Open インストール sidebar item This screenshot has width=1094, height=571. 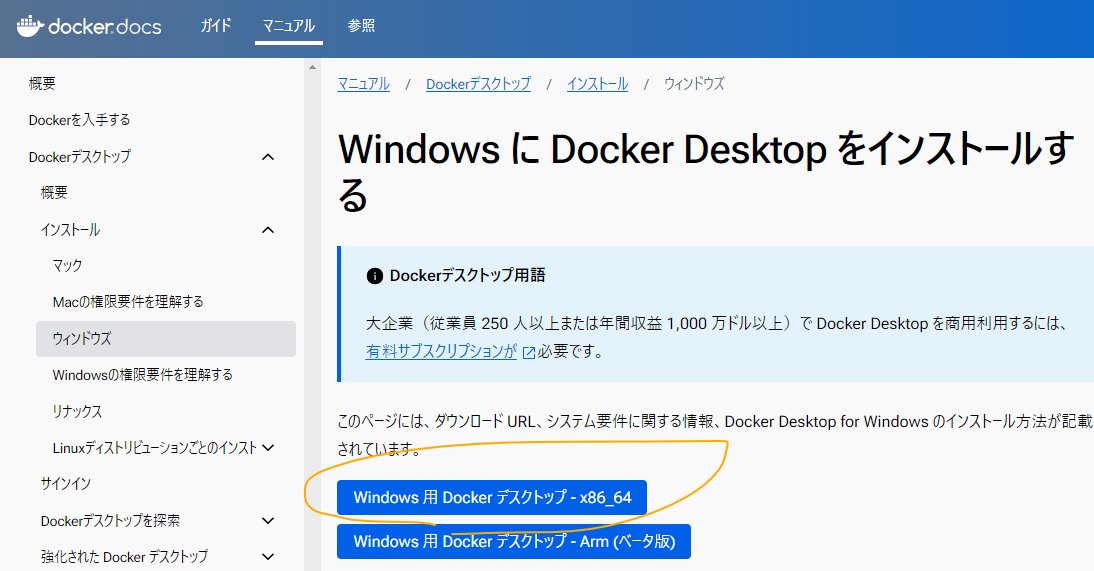[70, 230]
